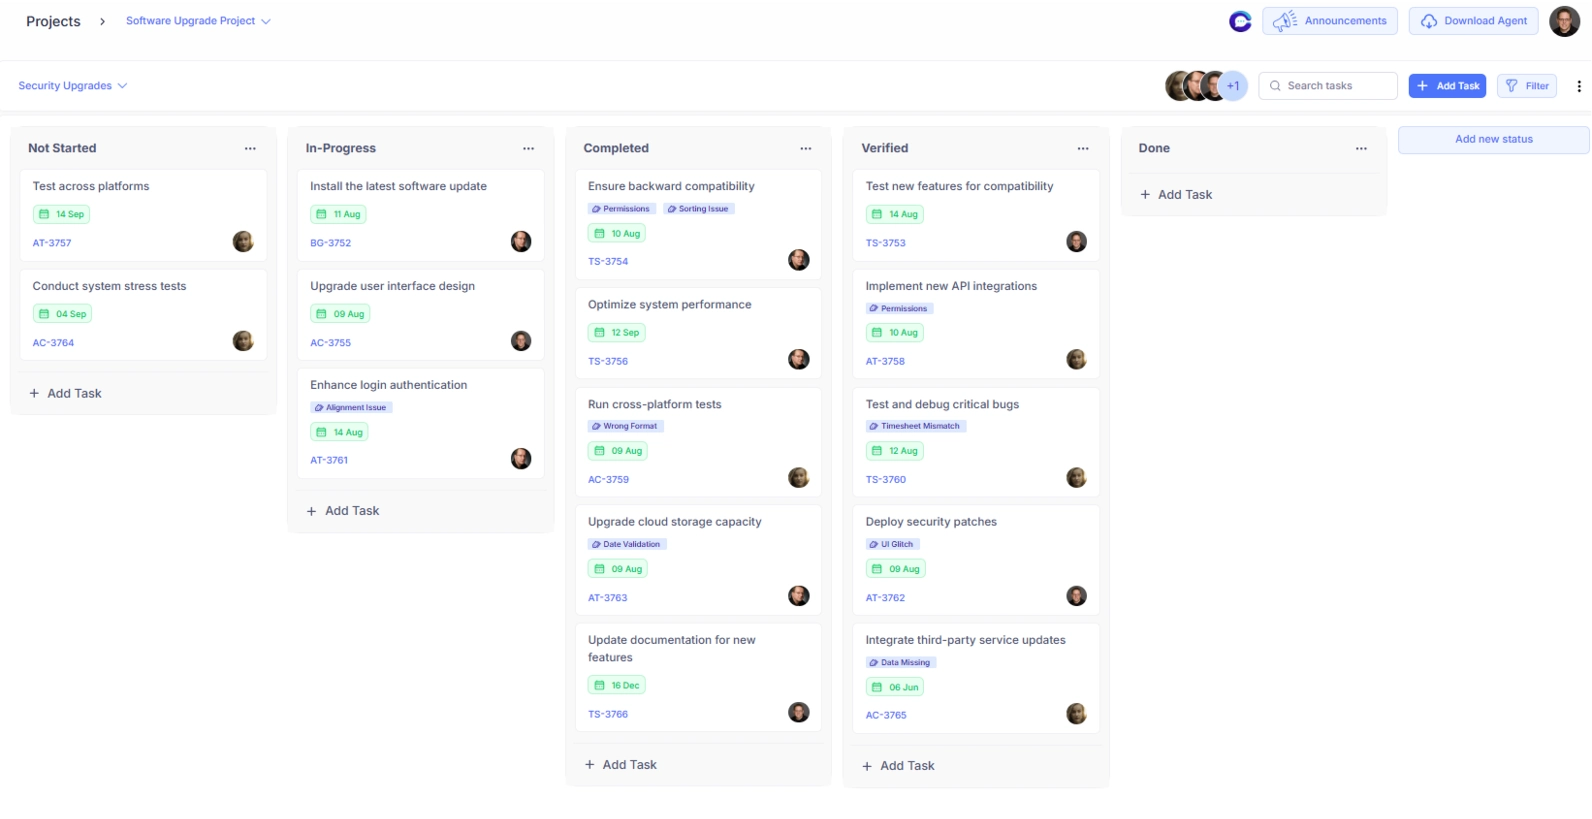This screenshot has width=1592, height=819.
Task: Click the round app logo icon near Announcements
Action: point(1240,21)
